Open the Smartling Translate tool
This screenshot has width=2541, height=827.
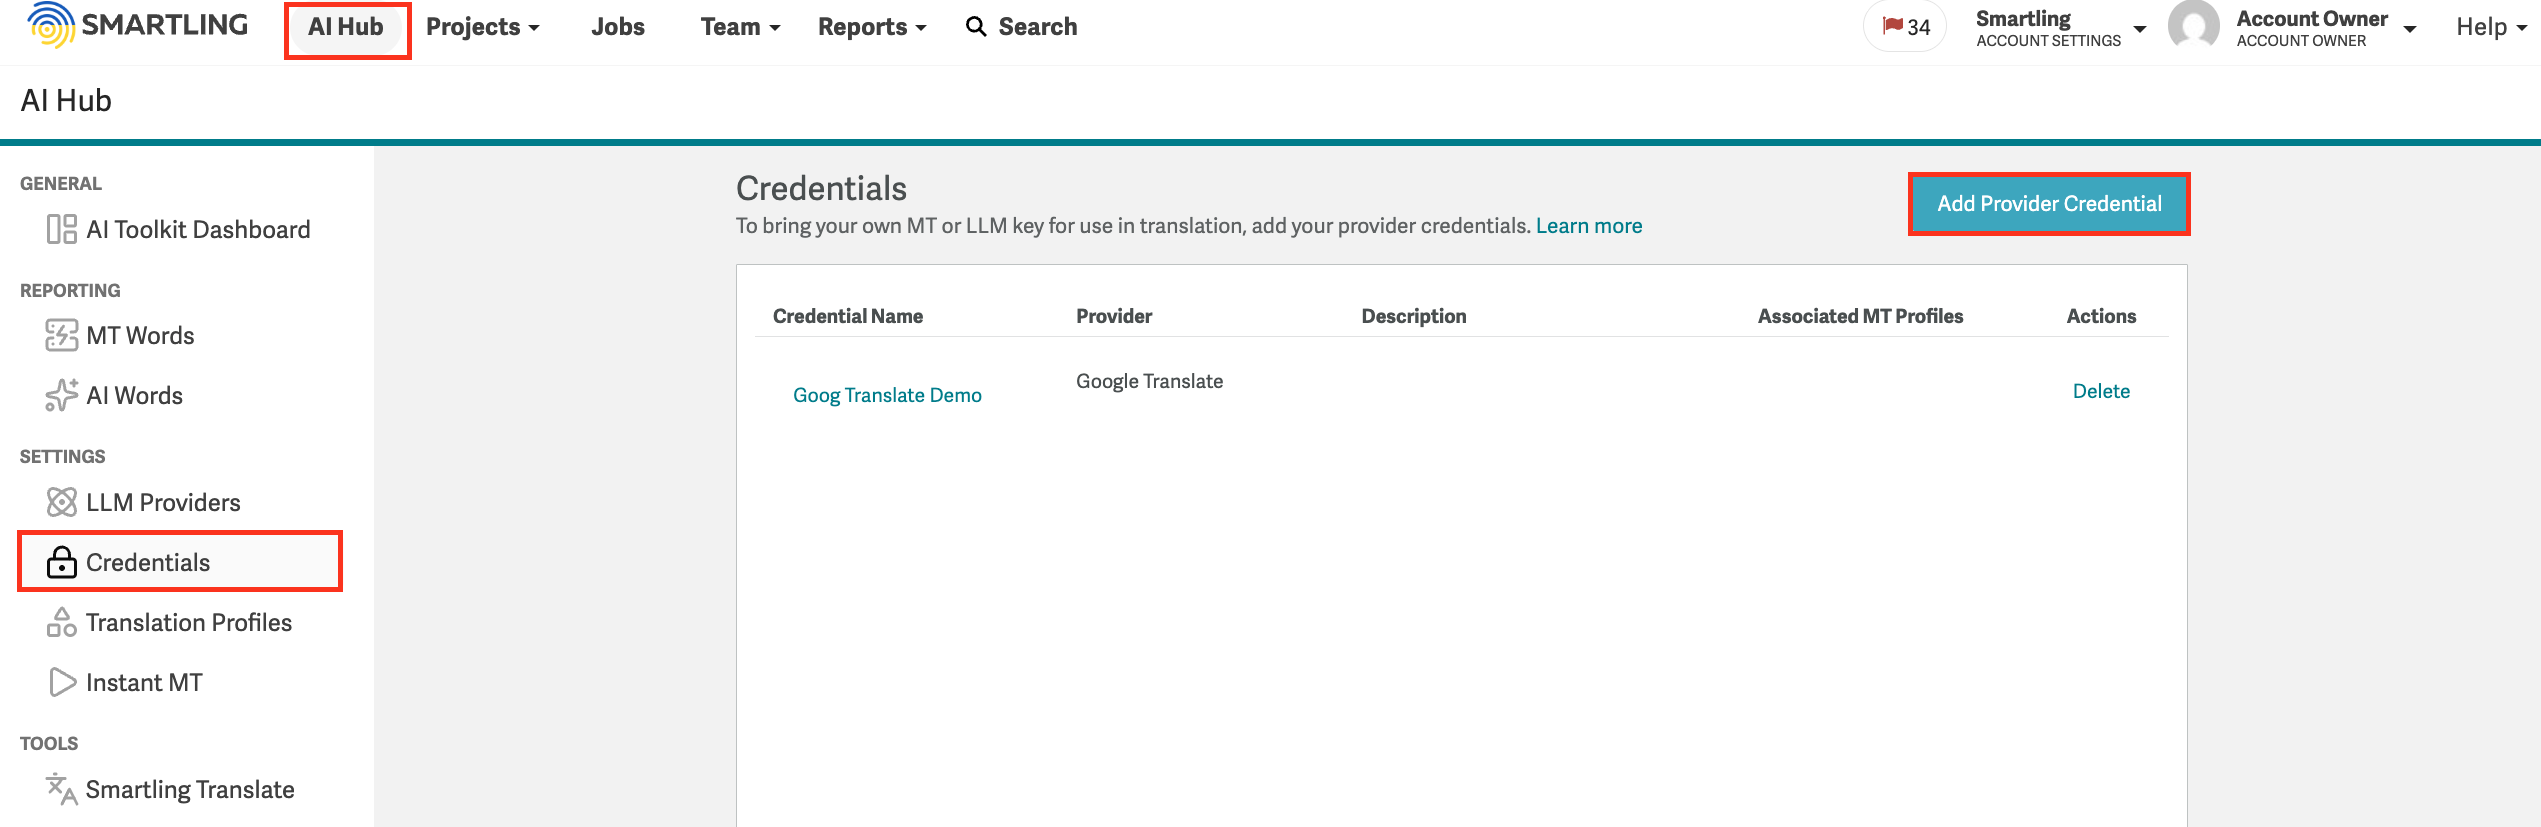click(x=190, y=789)
